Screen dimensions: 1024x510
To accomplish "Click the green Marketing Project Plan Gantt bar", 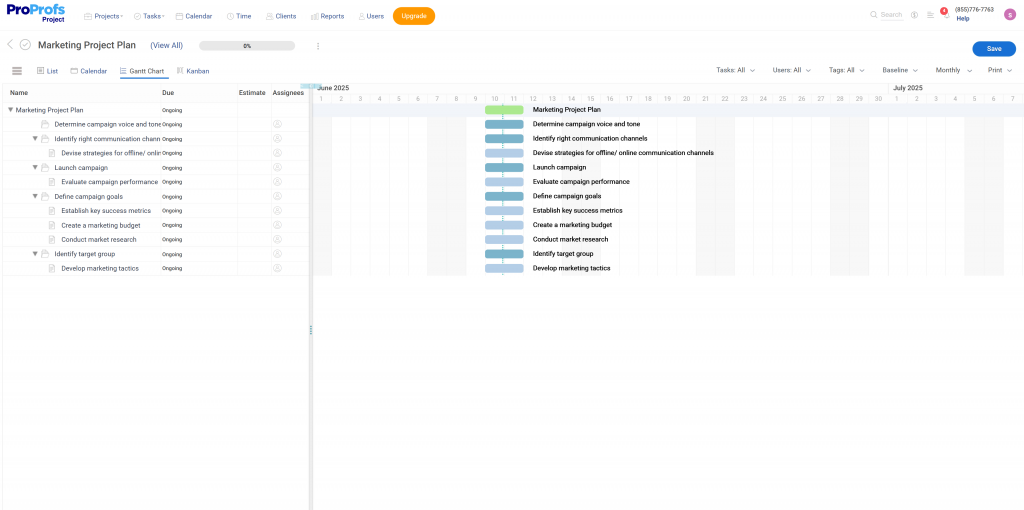I will 504,110.
